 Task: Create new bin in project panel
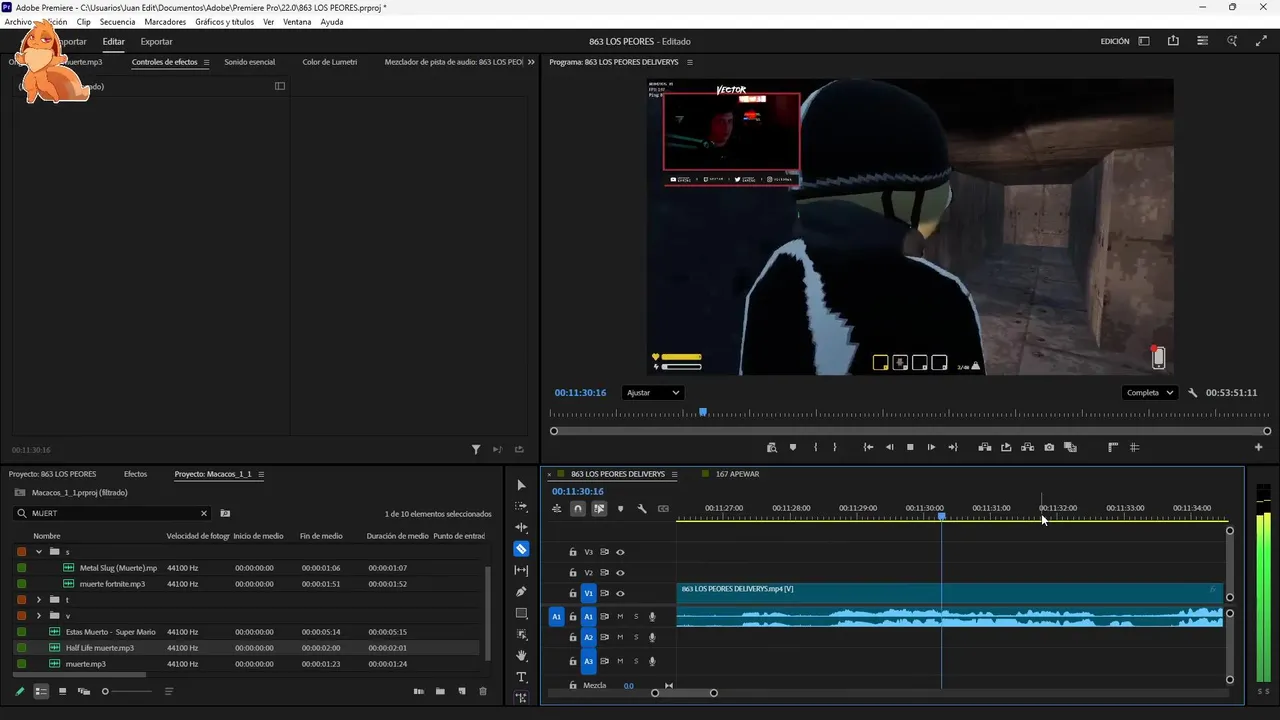point(440,691)
